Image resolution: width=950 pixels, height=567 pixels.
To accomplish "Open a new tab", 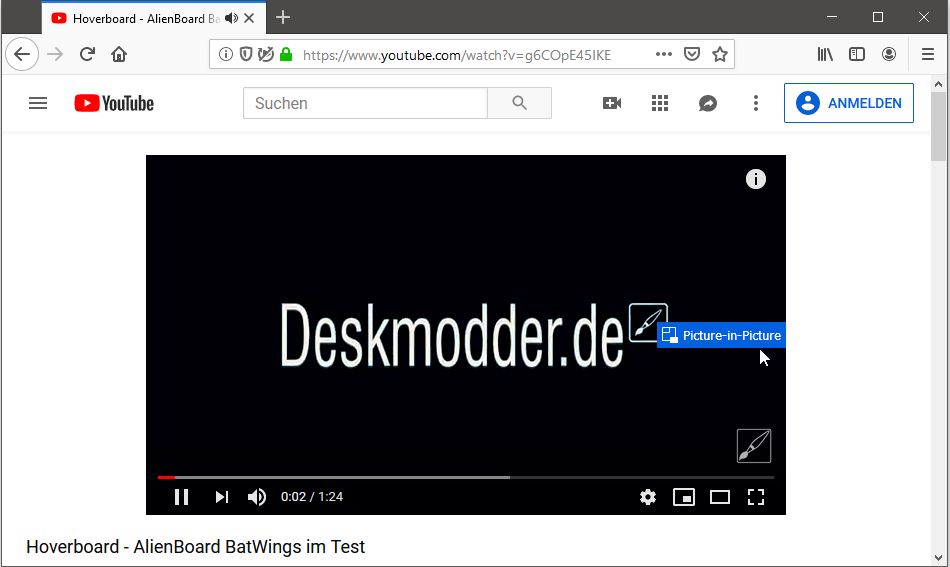I will pyautogui.click(x=283, y=18).
